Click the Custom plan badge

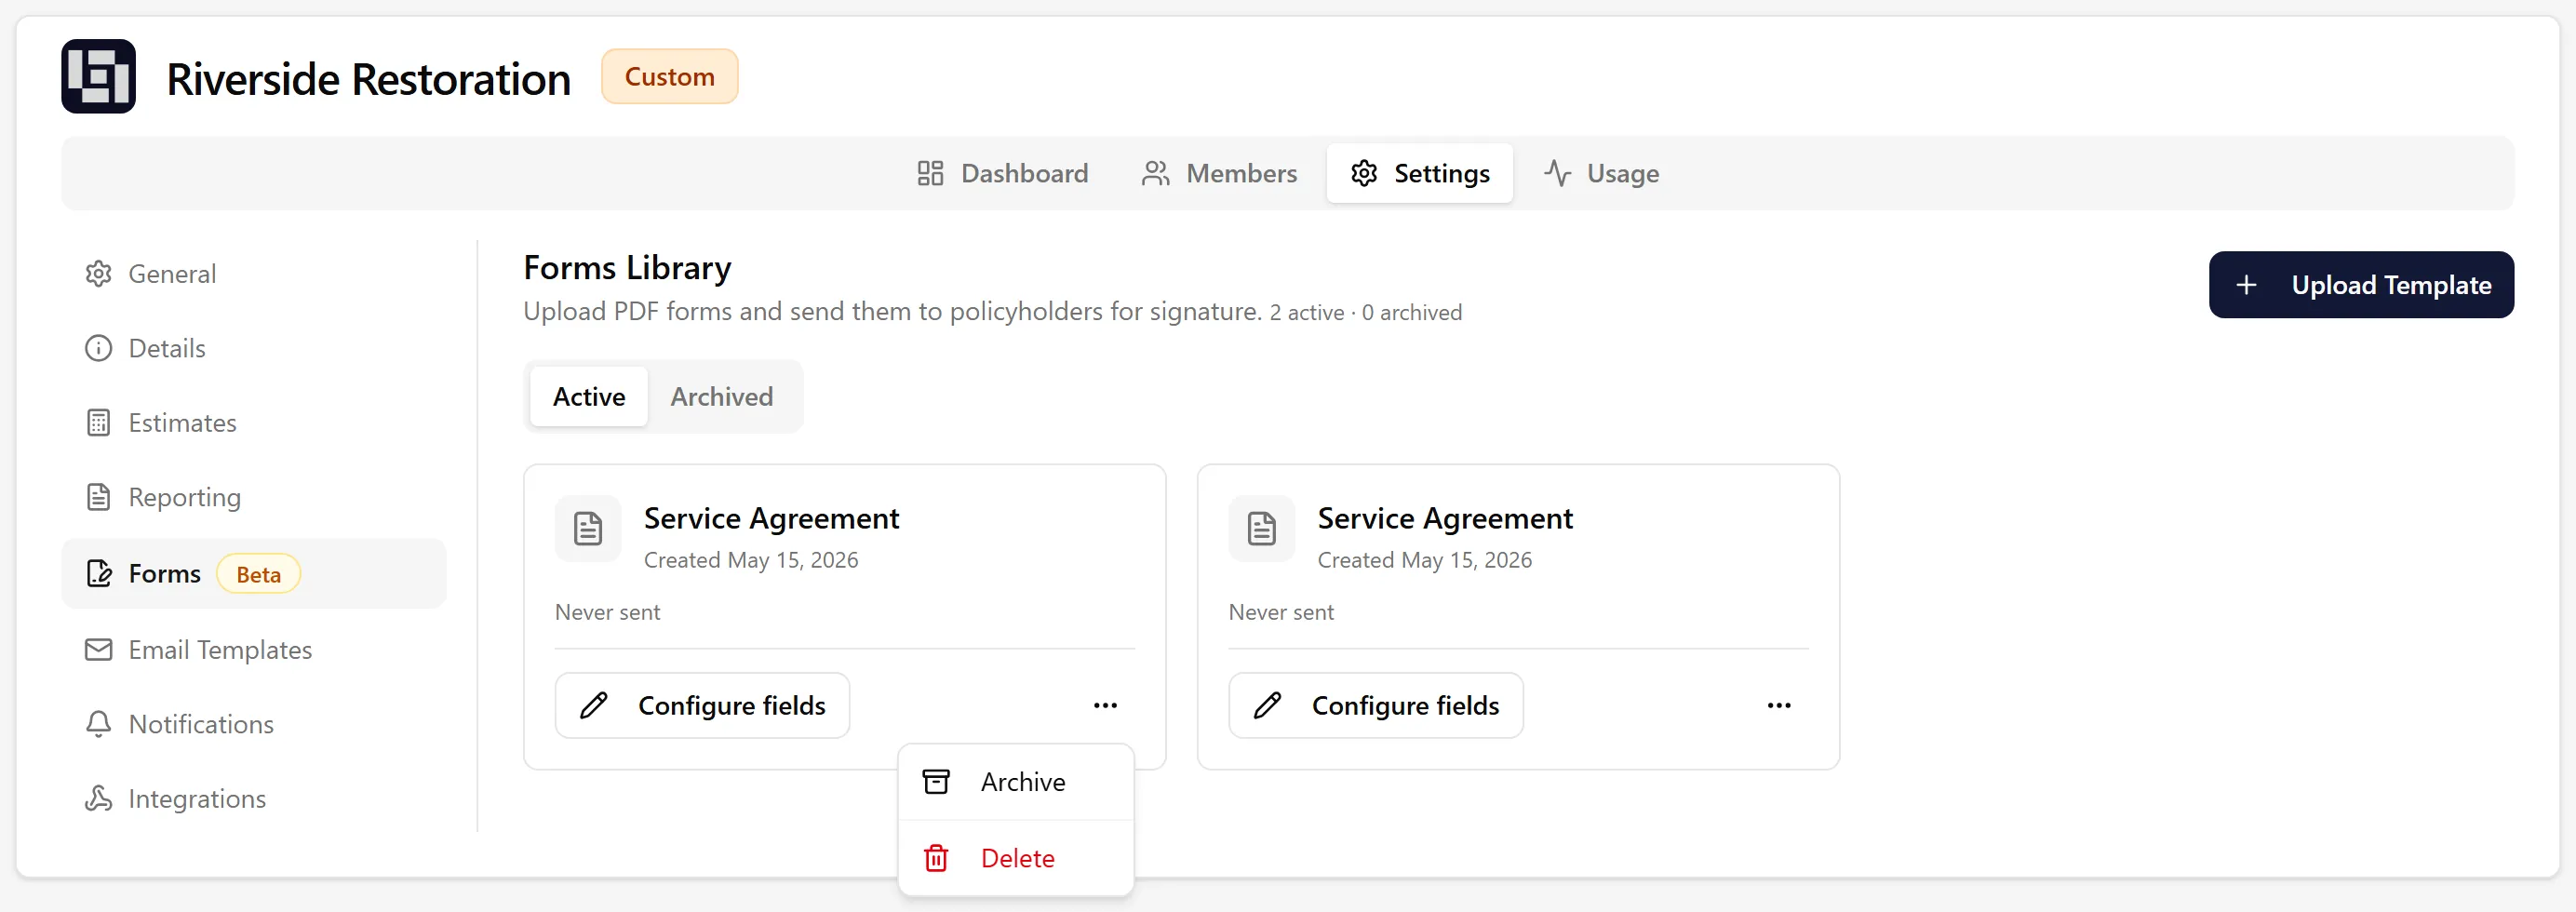point(669,77)
